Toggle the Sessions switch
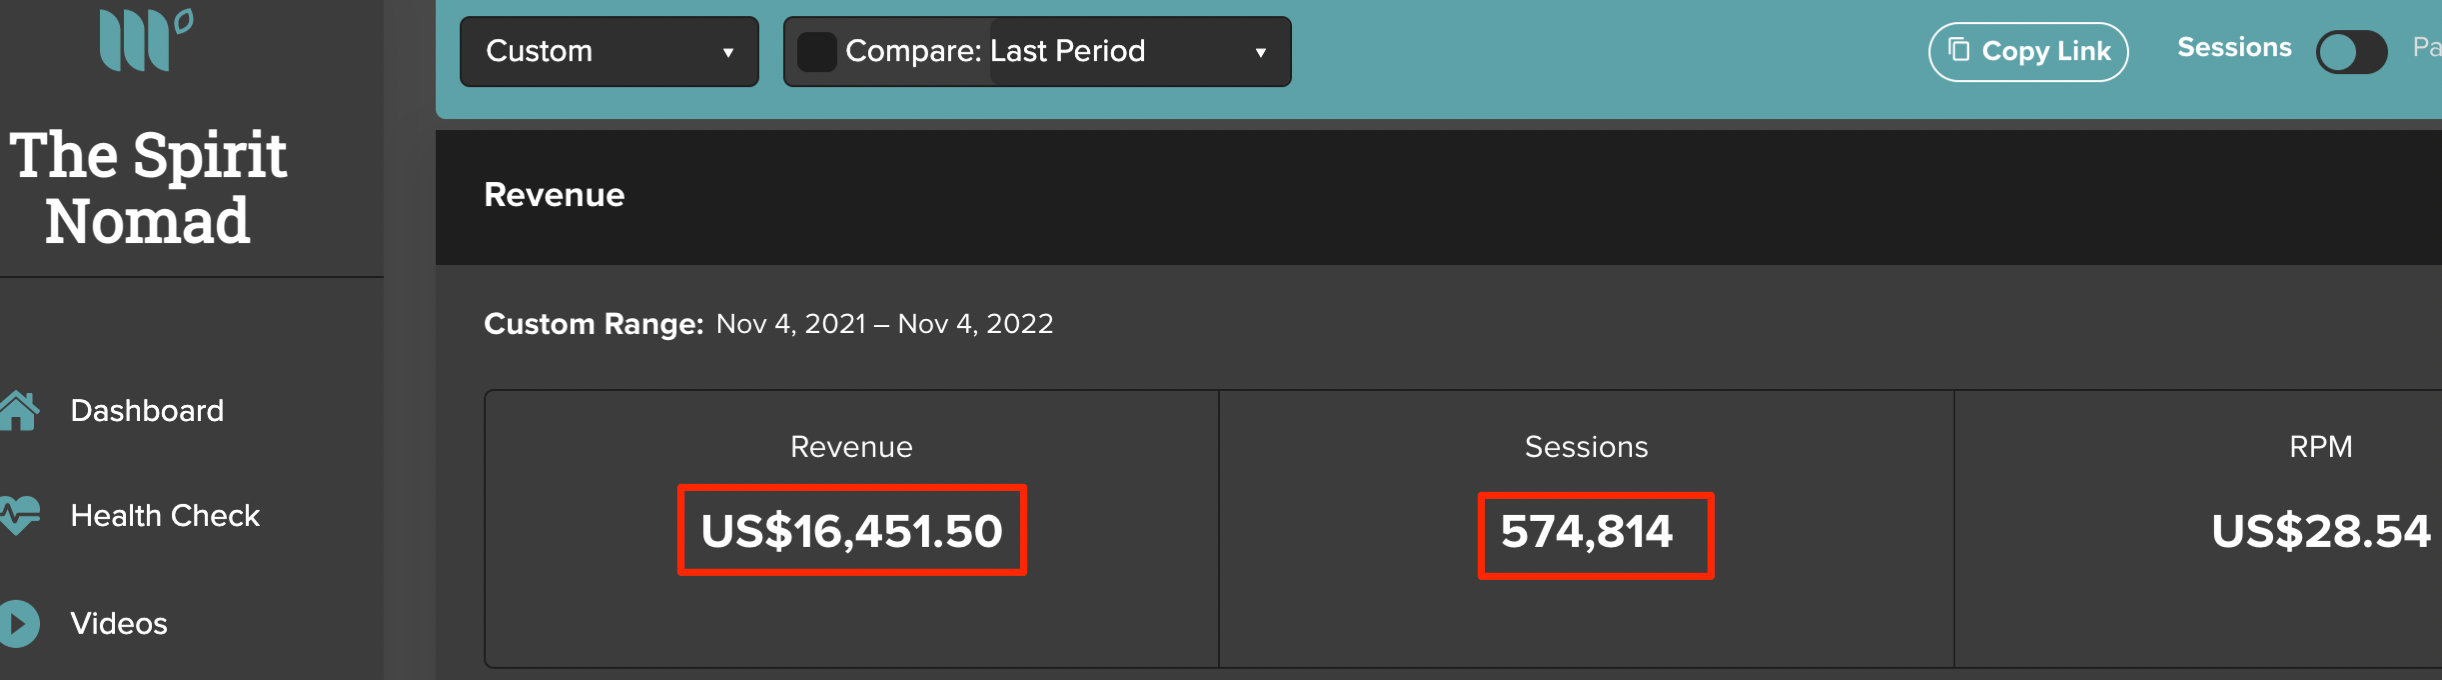This screenshot has width=2442, height=680. (x=2351, y=52)
